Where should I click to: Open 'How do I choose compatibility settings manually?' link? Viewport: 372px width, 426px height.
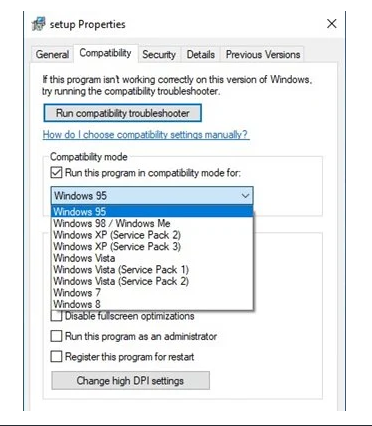[146, 135]
